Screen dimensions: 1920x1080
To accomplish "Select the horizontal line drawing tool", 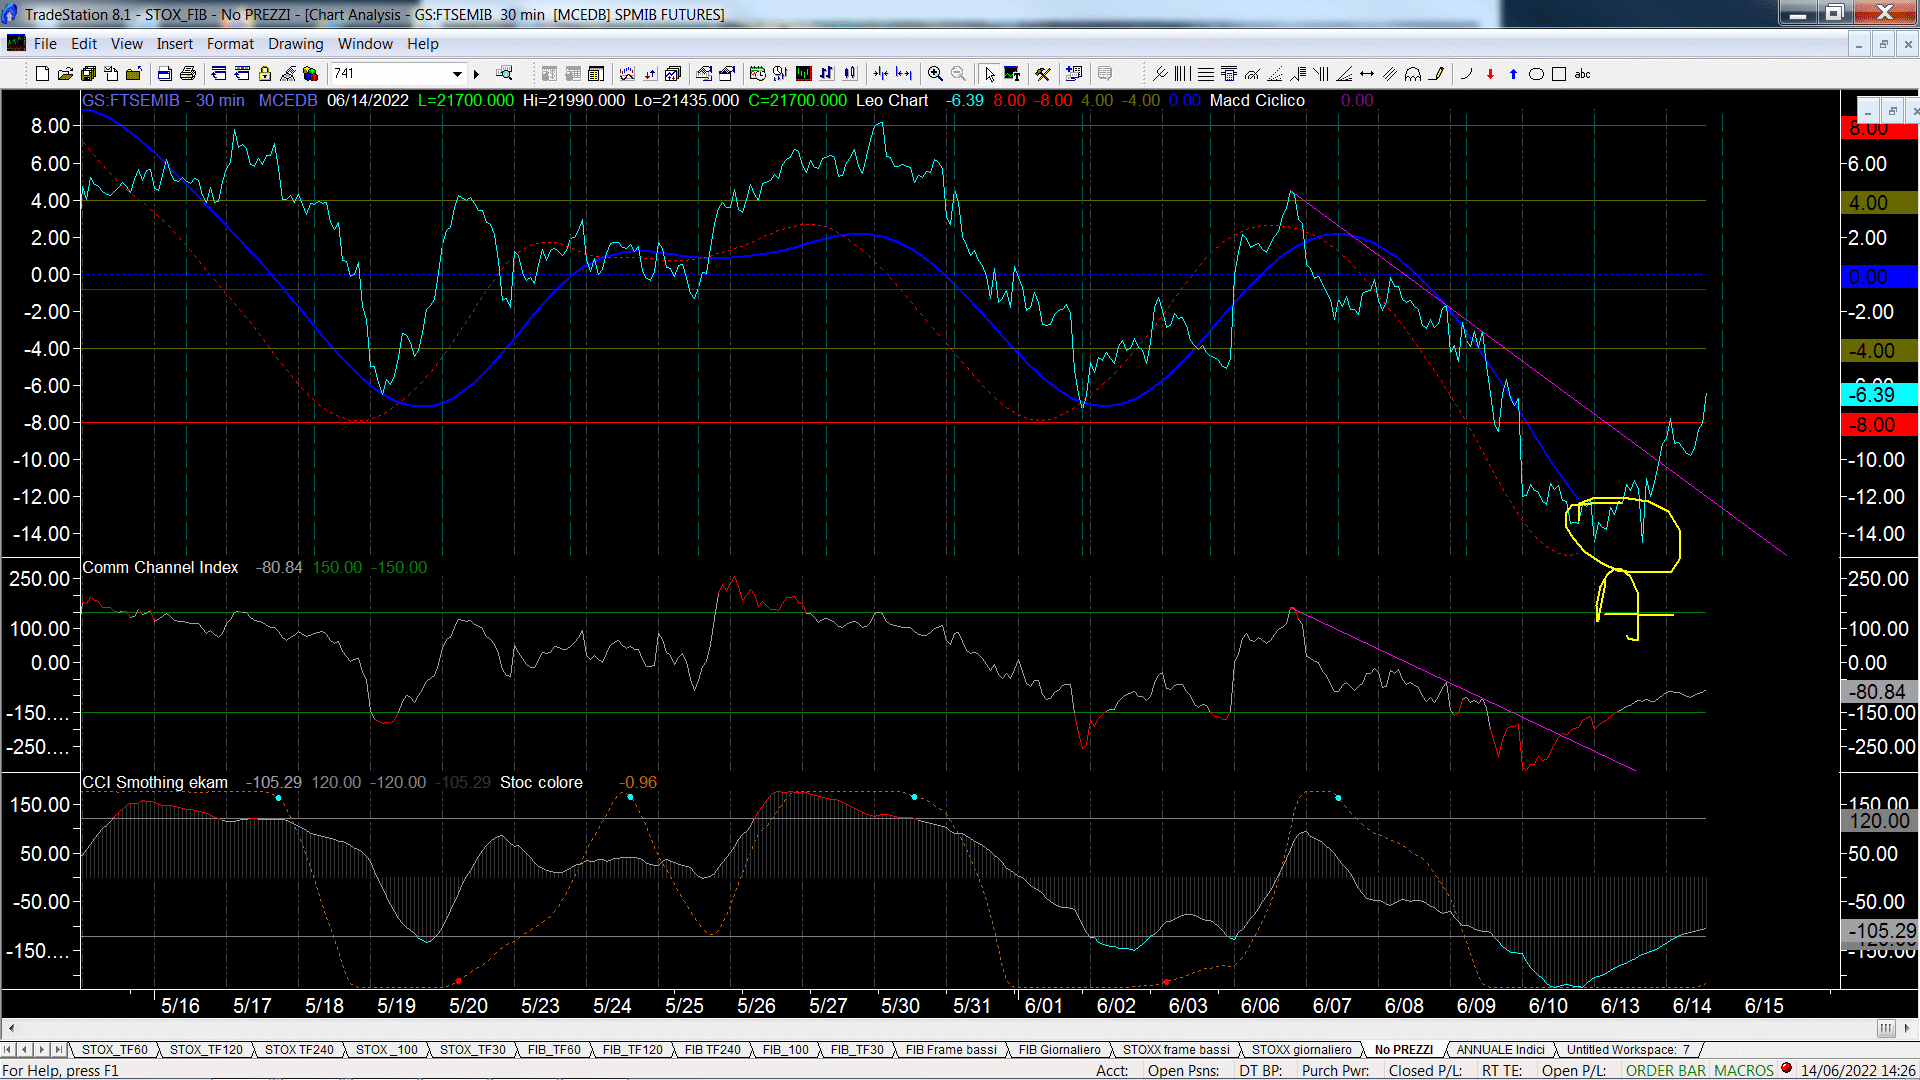I will tap(1206, 74).
